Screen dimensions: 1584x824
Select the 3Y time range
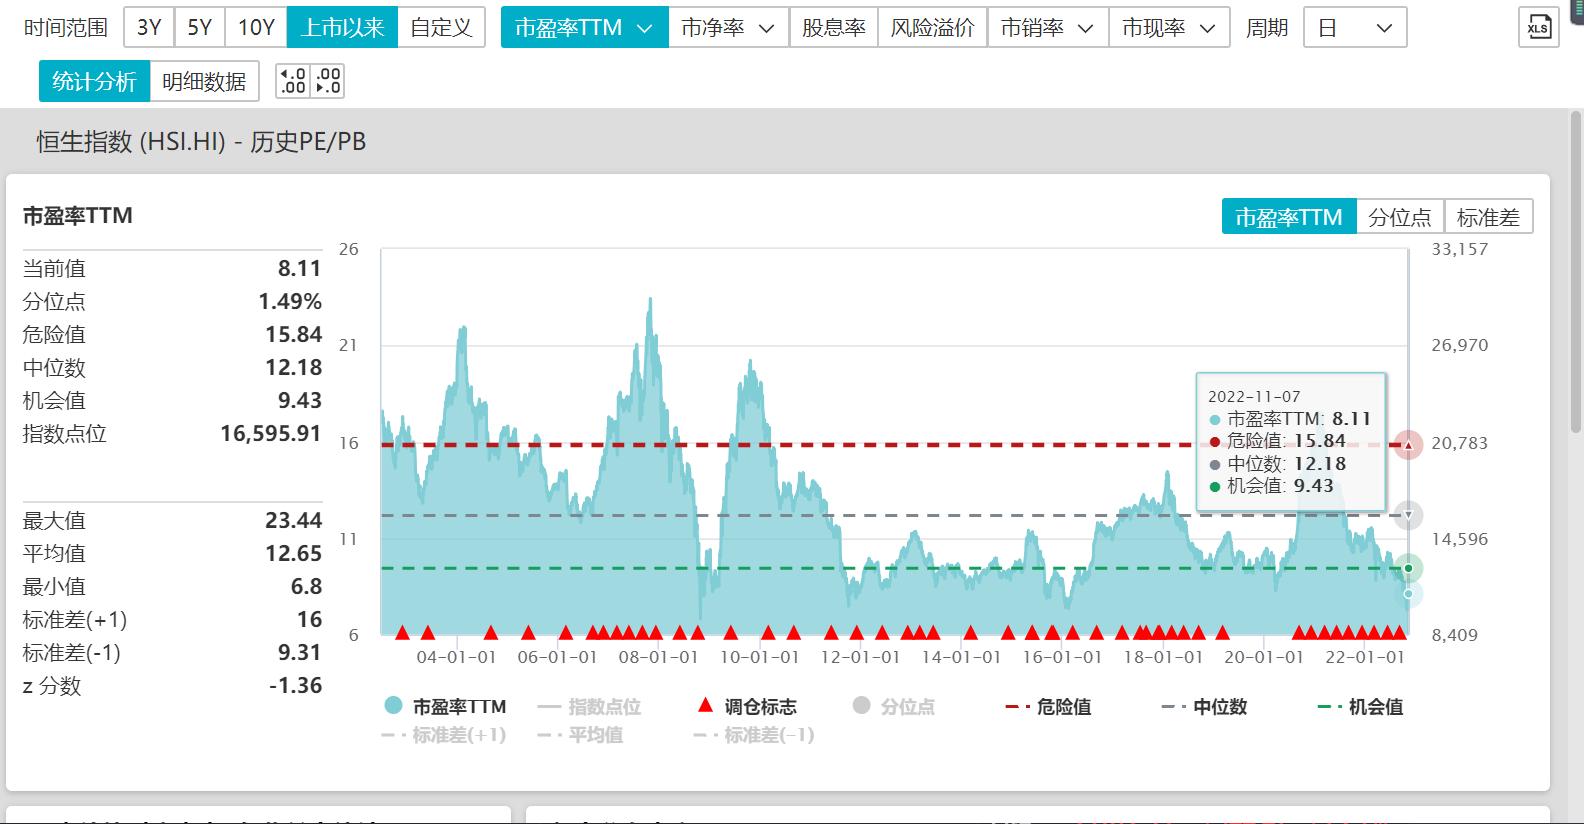click(149, 27)
